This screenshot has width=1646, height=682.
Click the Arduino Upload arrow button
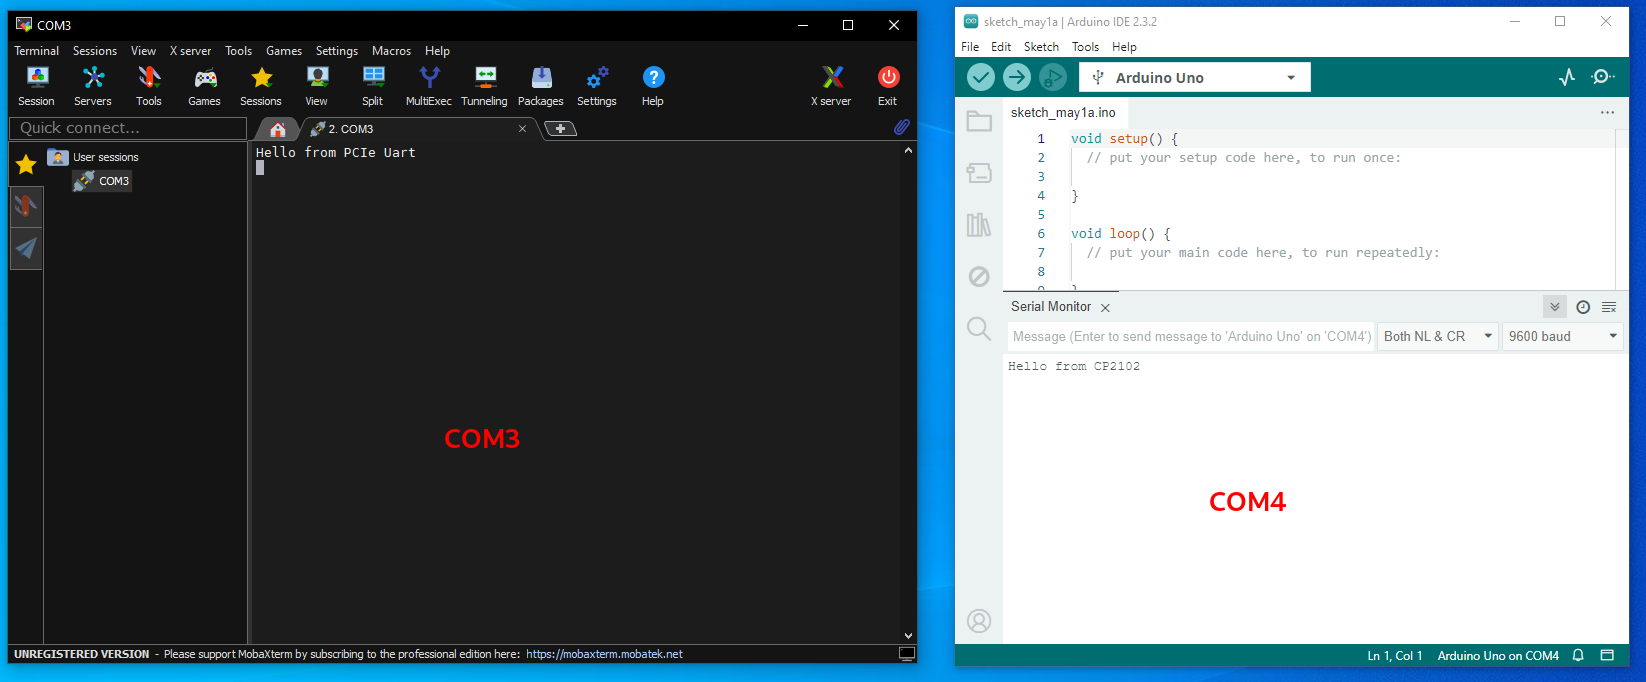click(1017, 77)
